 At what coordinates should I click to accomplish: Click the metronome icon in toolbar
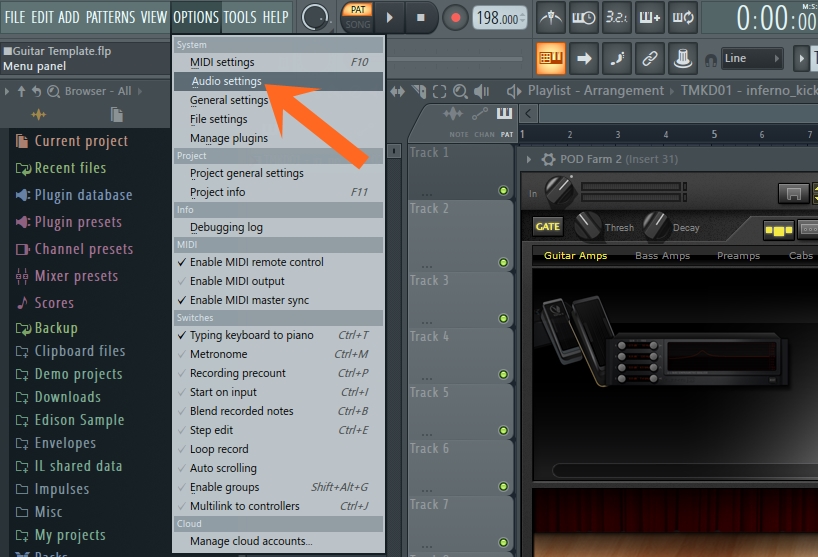550,17
